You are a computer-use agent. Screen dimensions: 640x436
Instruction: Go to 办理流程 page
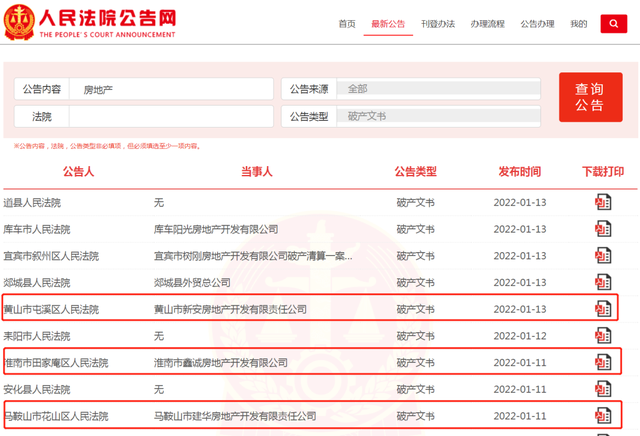[487, 24]
